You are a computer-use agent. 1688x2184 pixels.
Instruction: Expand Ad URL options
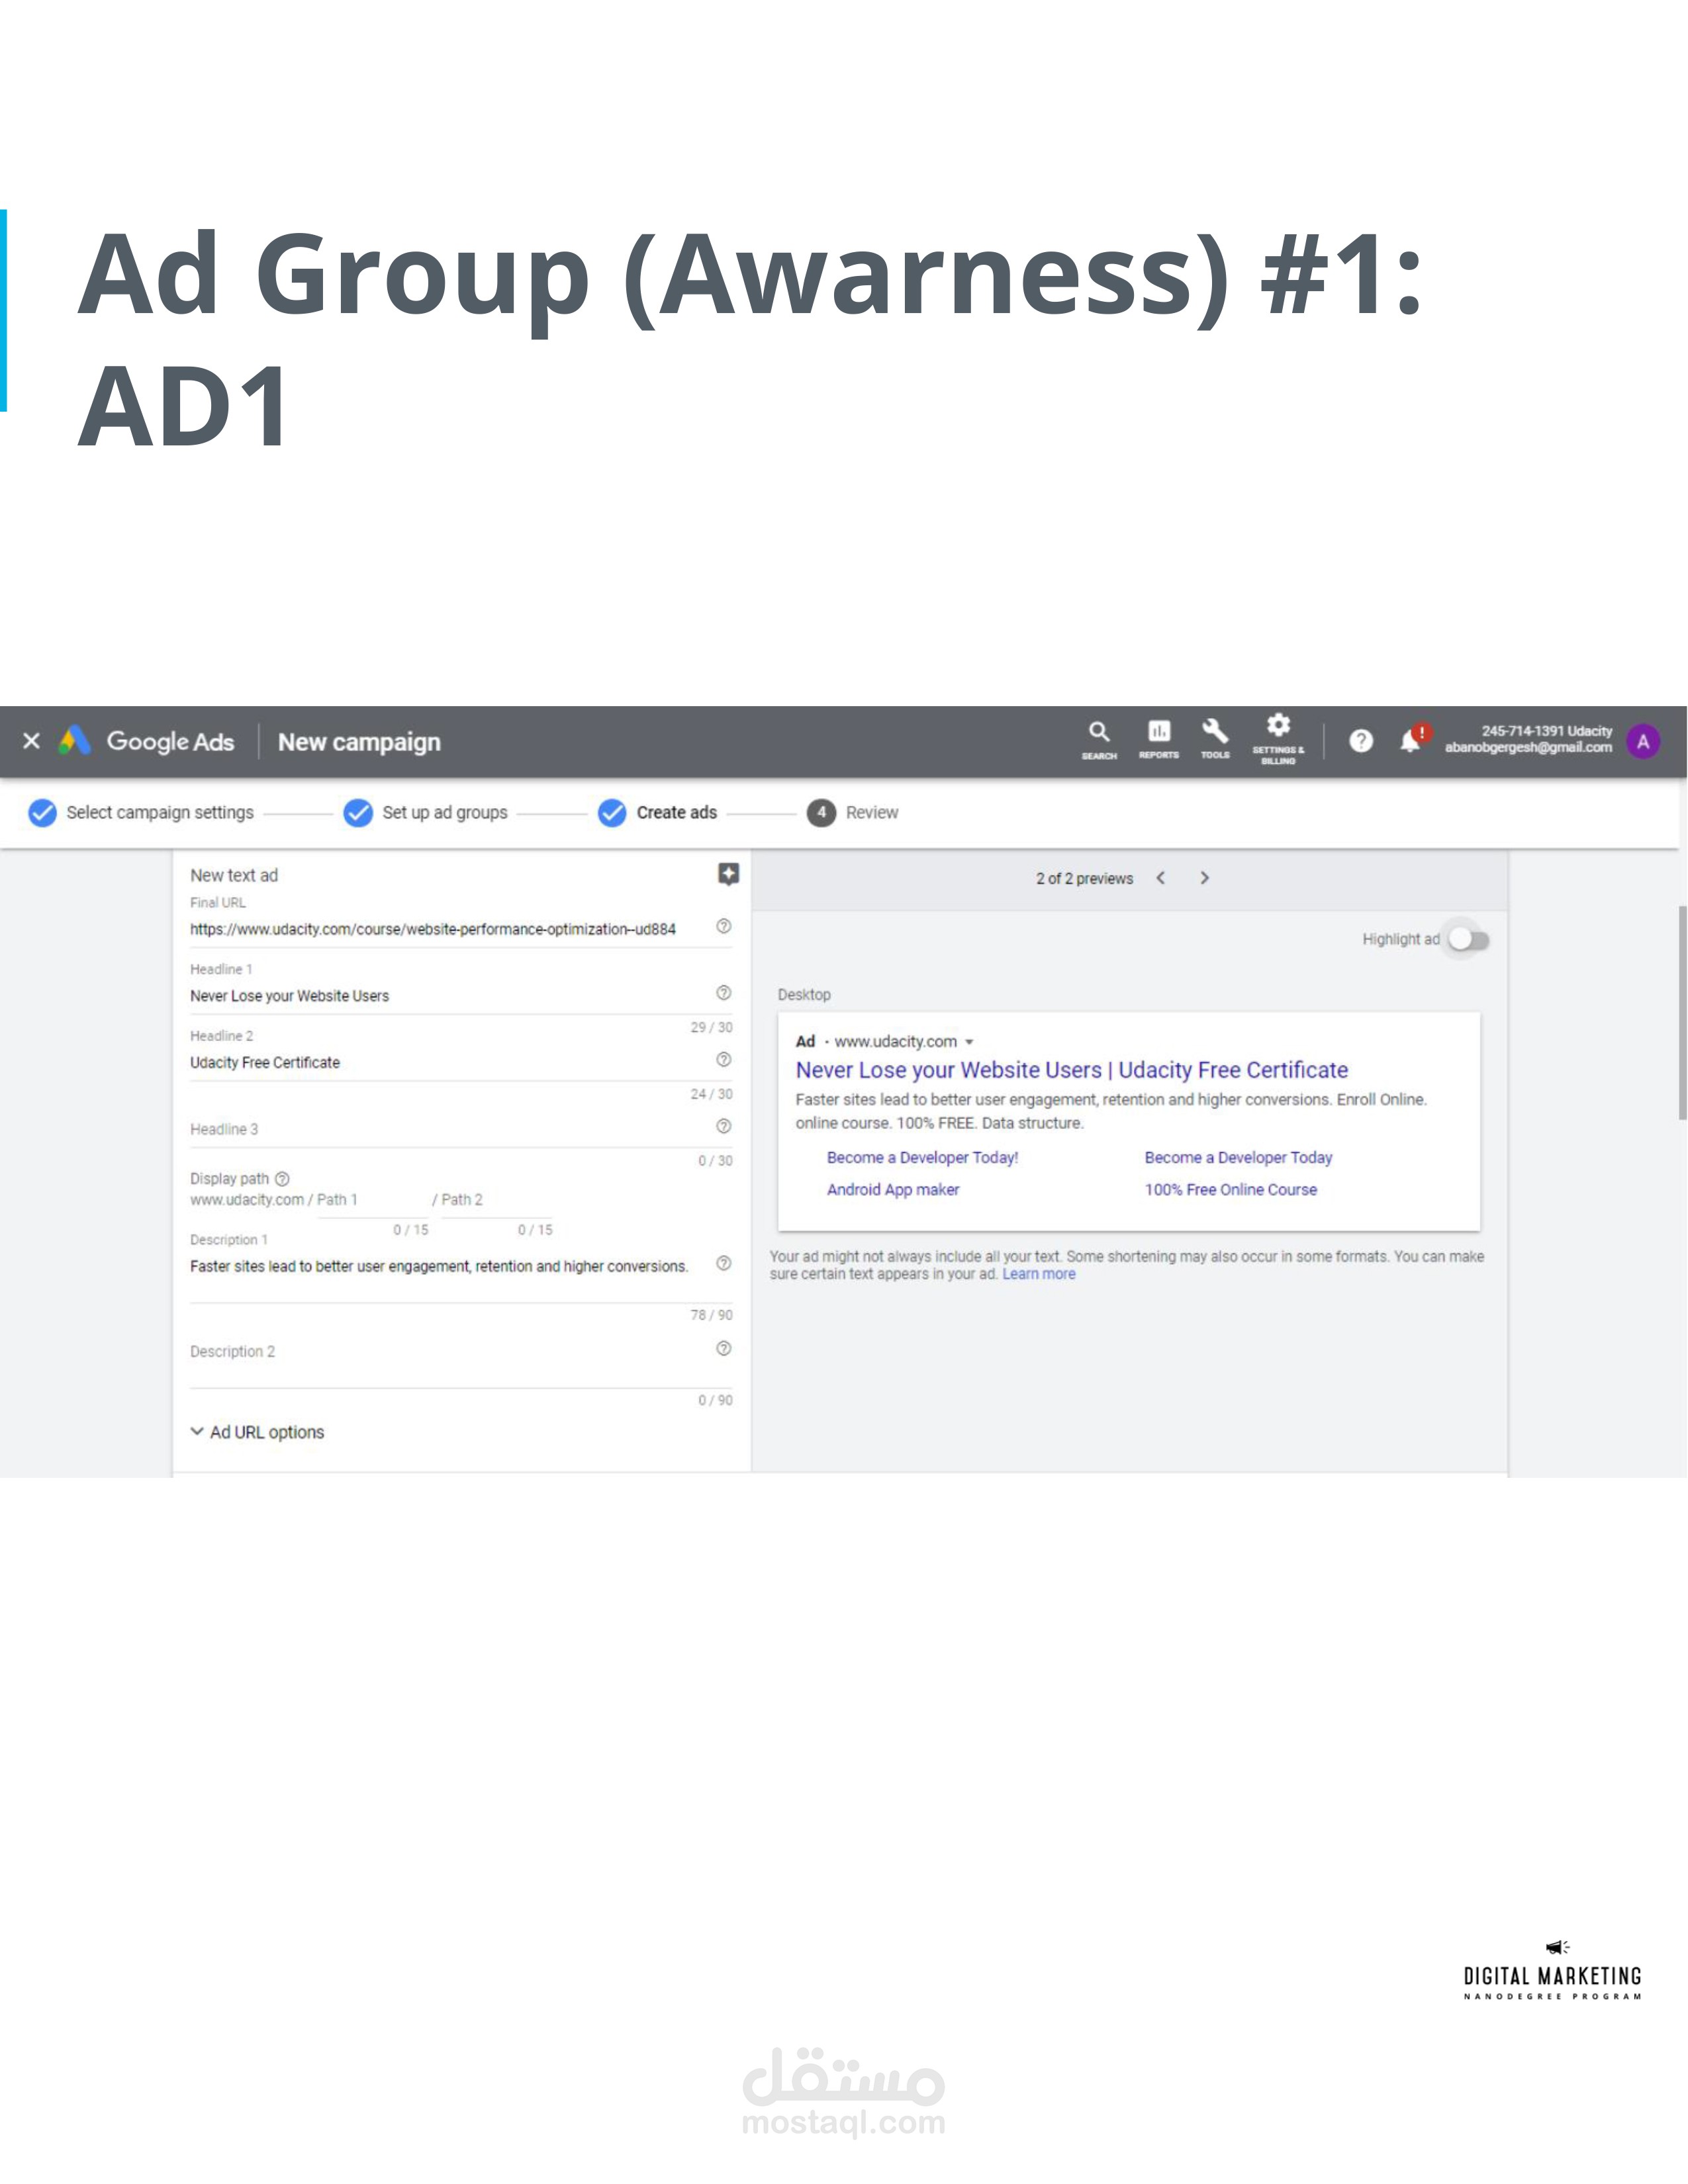[x=257, y=1432]
